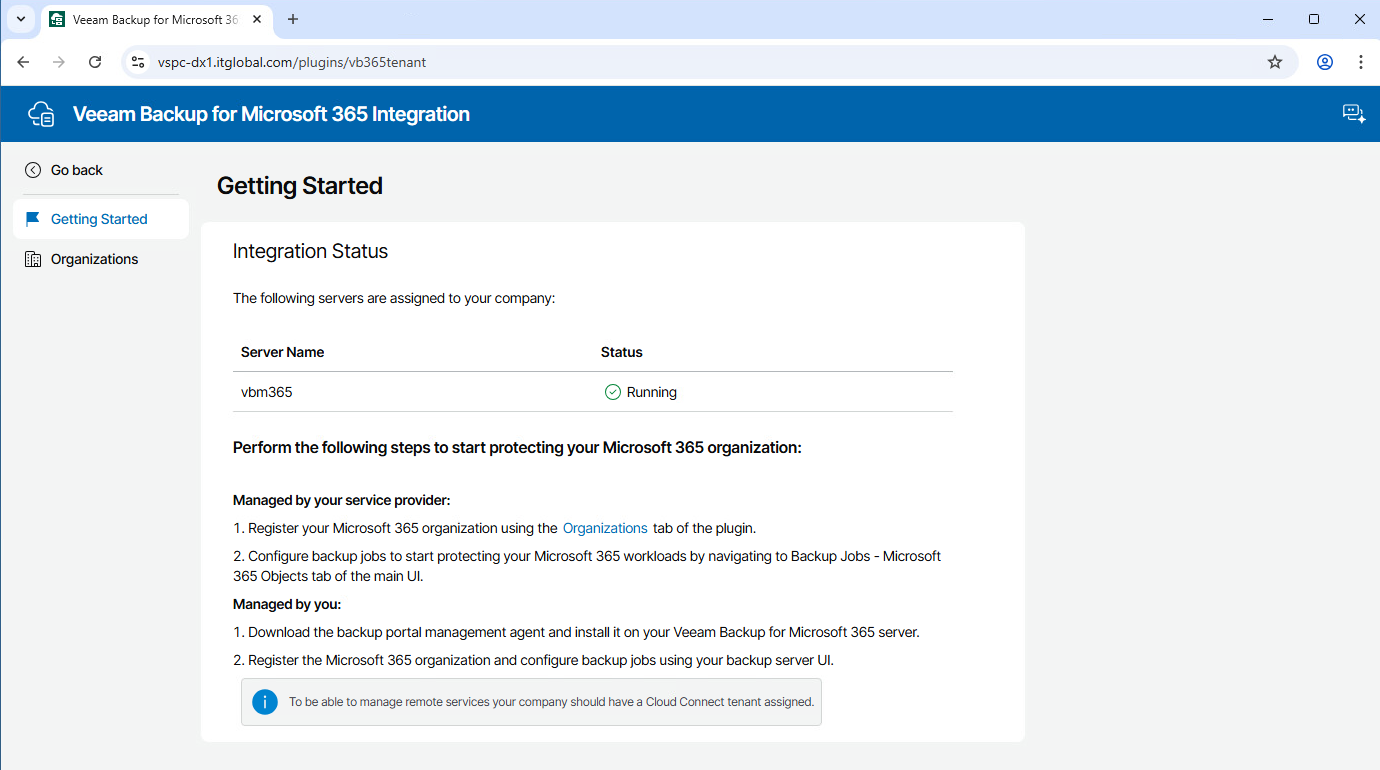This screenshot has height=770, width=1380.
Task: Select Getting Started in the sidebar
Action: [101, 219]
